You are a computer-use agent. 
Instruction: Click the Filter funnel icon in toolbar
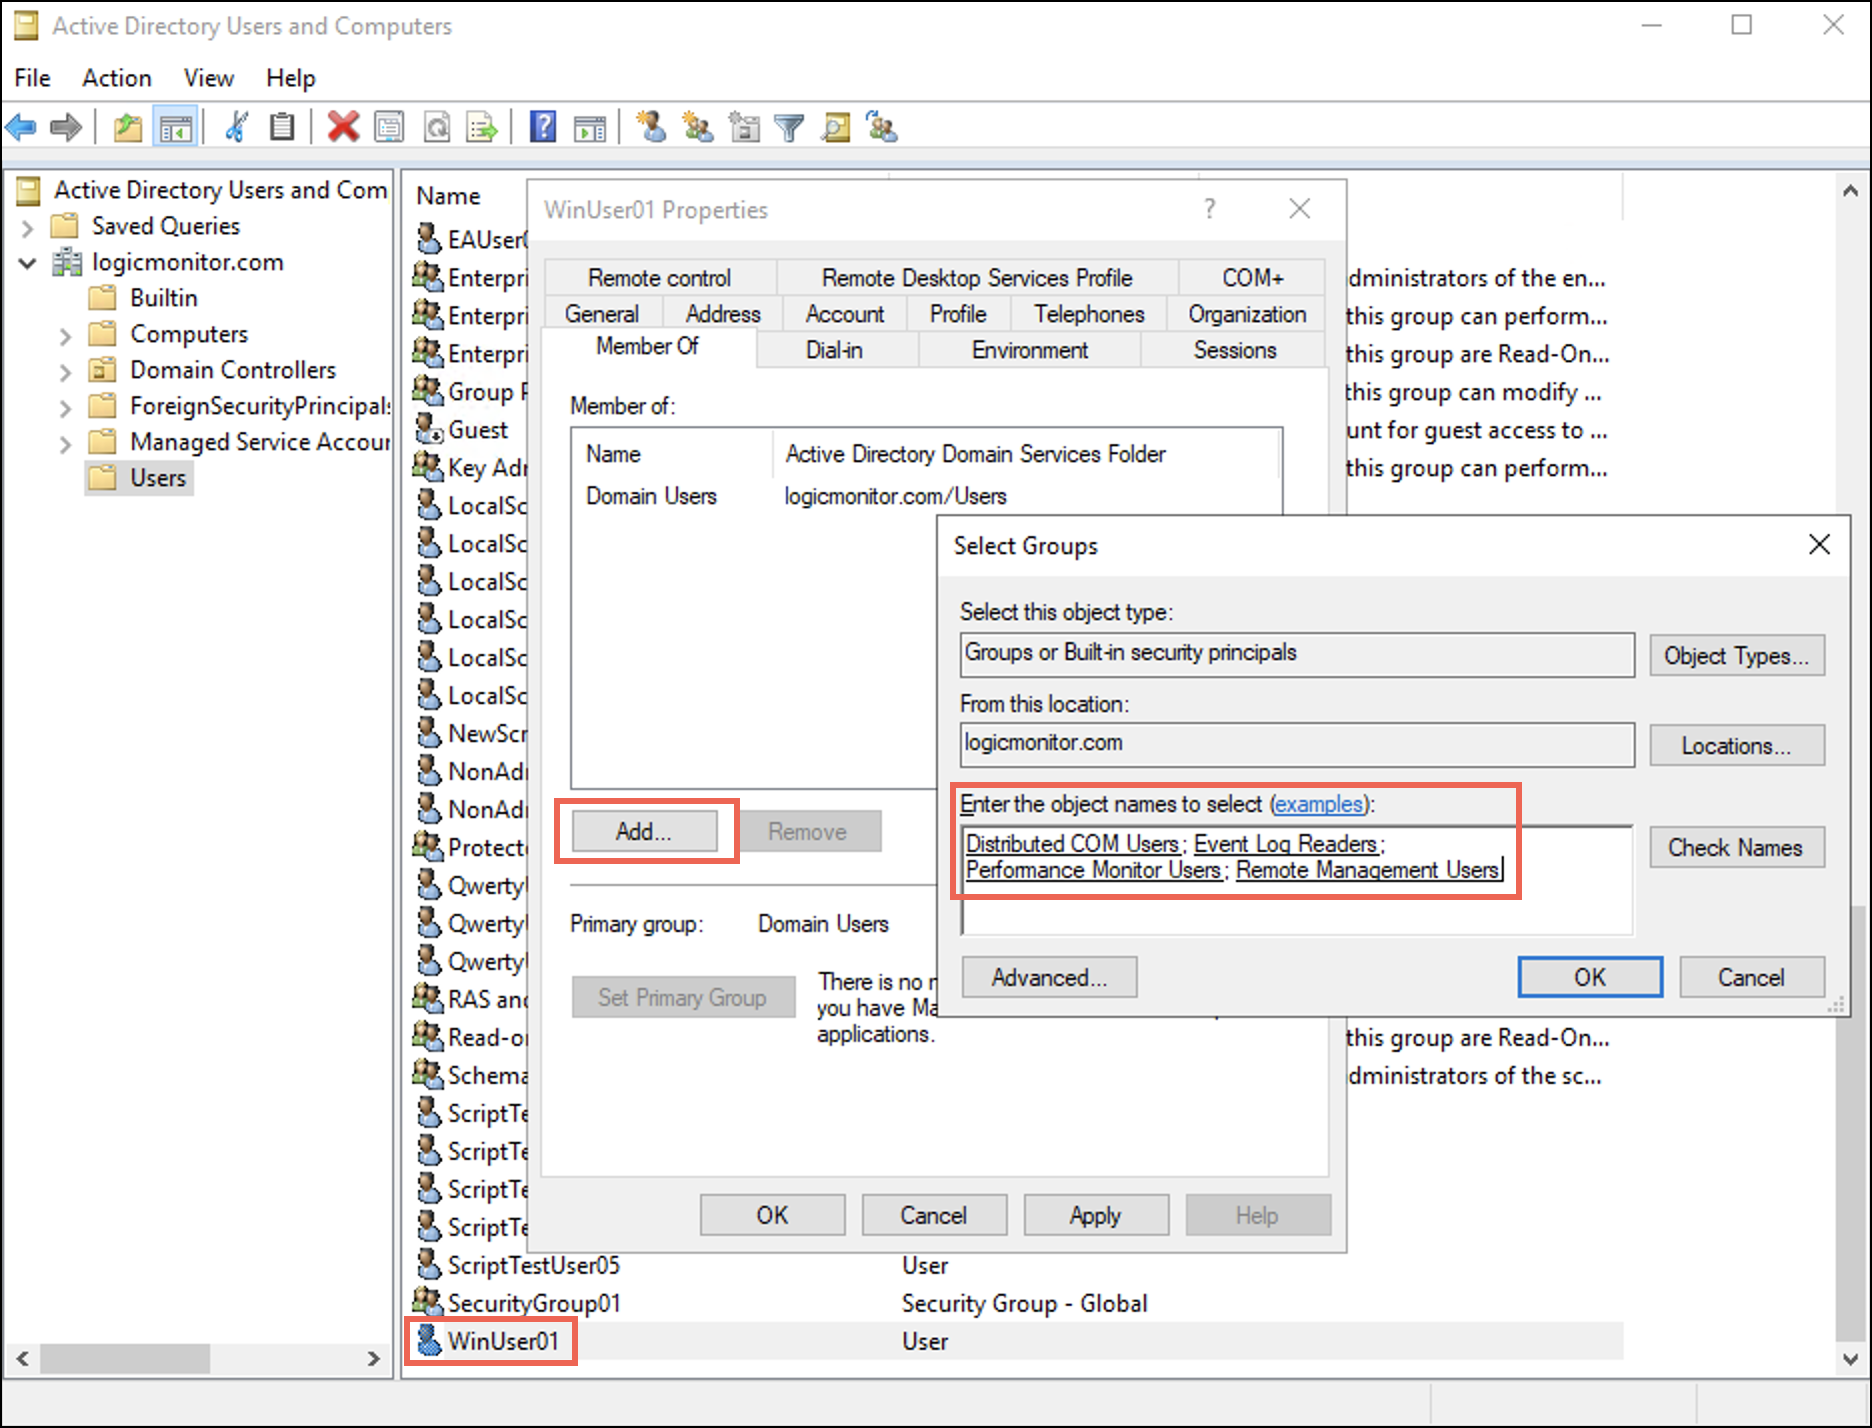(x=789, y=128)
